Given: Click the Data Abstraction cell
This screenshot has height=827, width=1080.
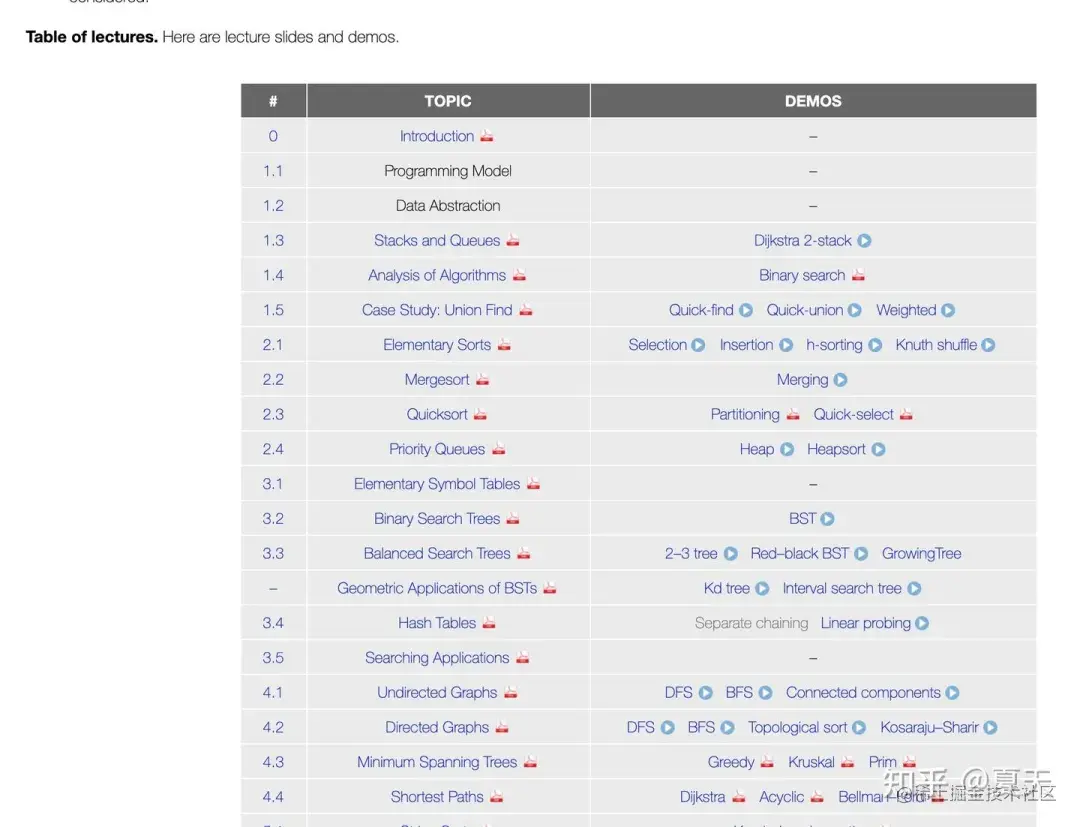Looking at the screenshot, I should click(x=448, y=205).
